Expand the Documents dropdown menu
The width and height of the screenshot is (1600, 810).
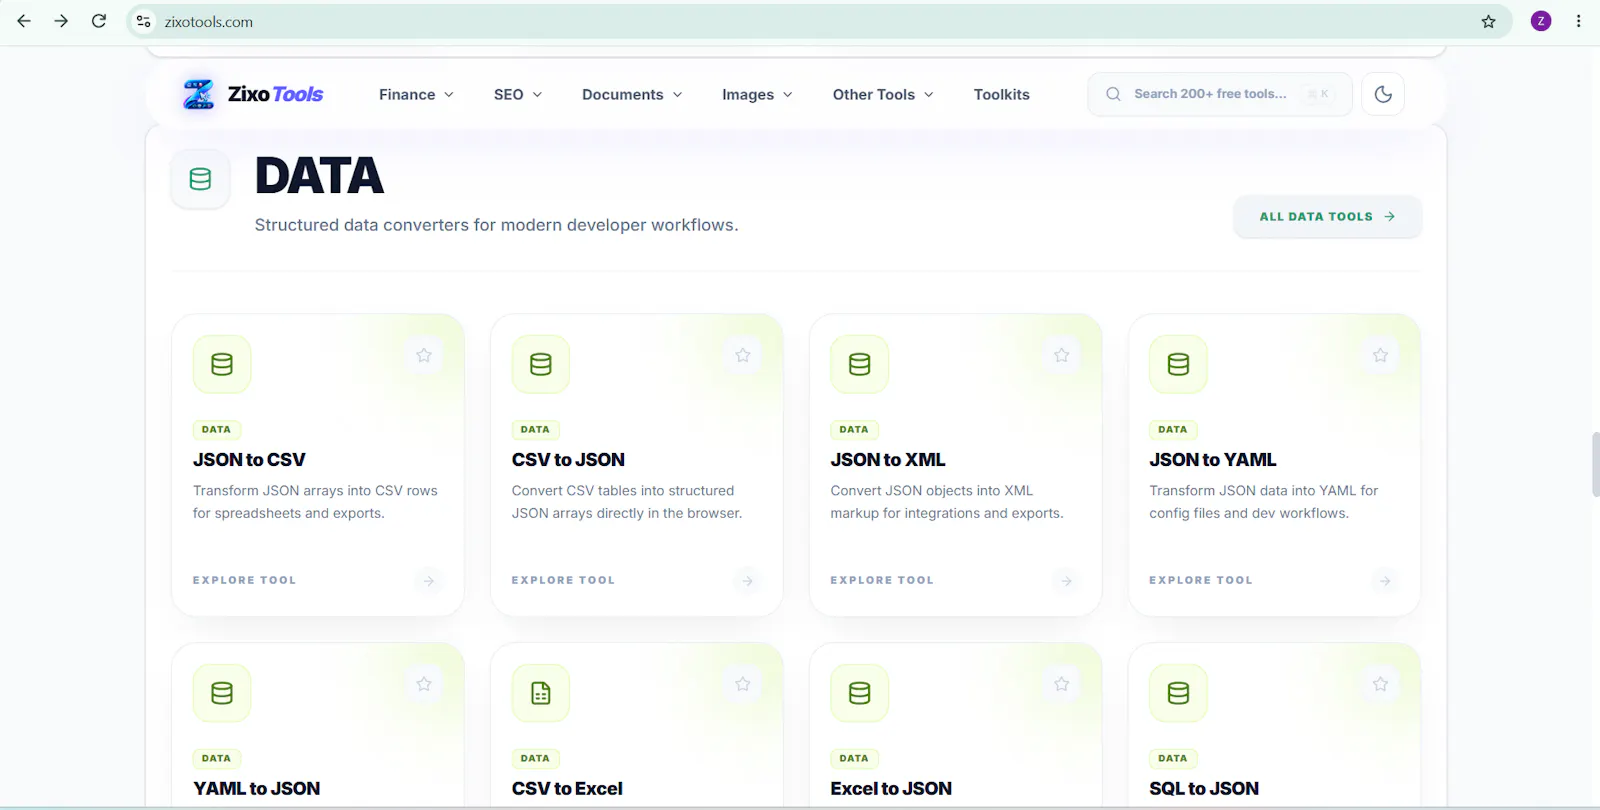point(632,94)
